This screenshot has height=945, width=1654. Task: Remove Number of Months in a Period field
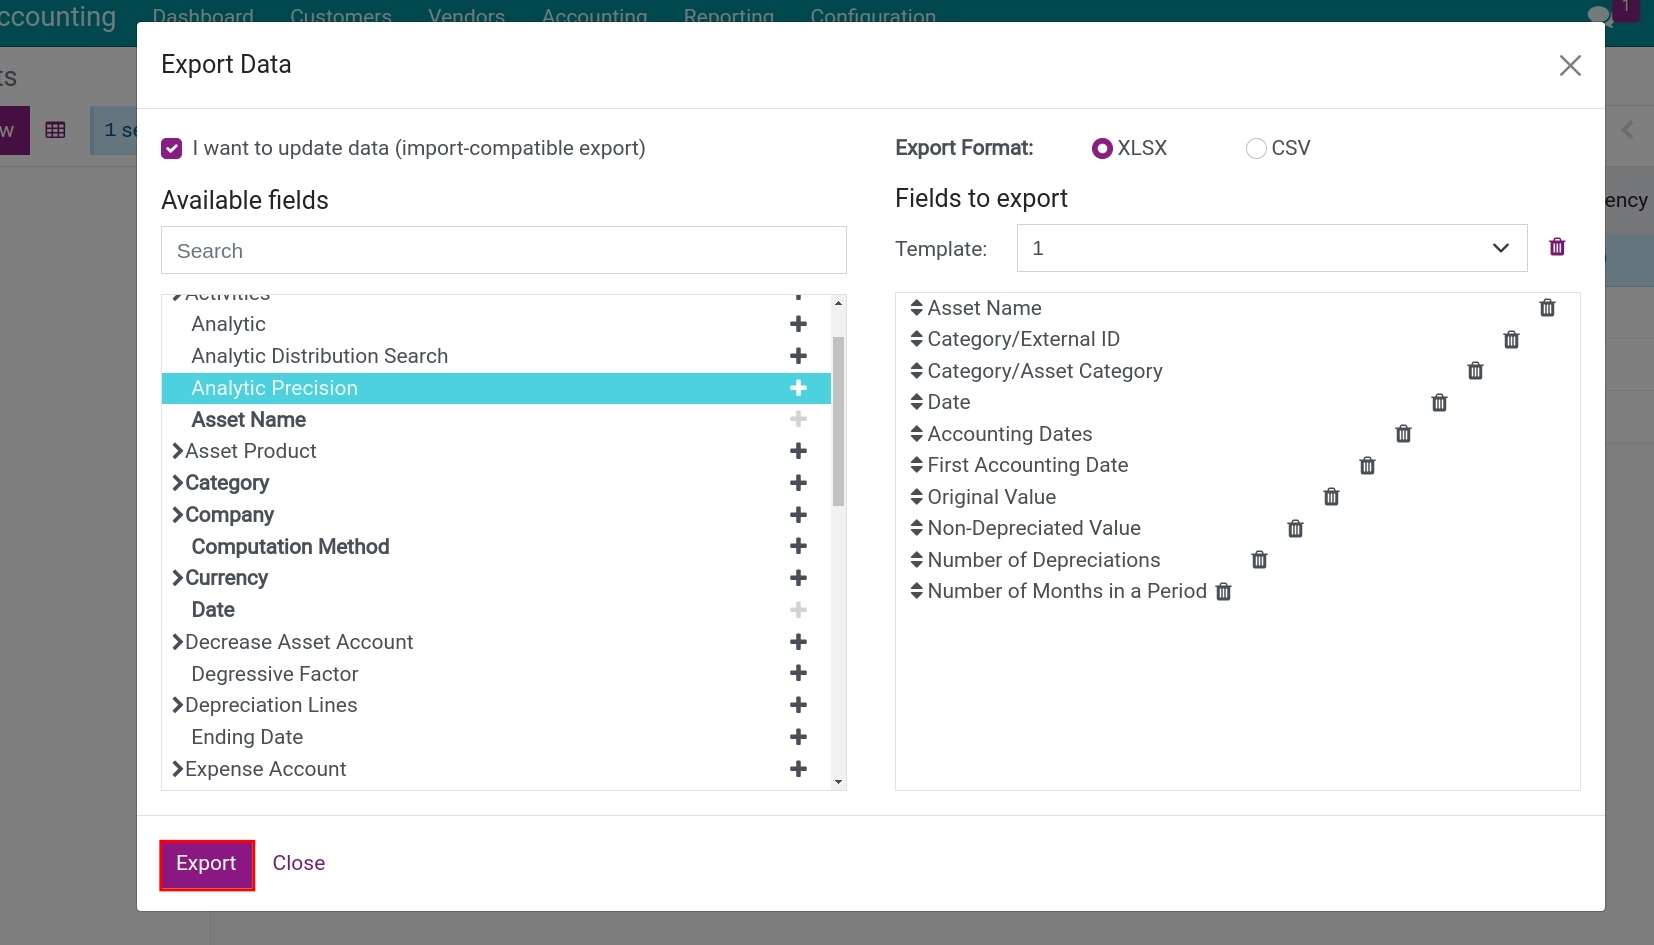(1223, 592)
